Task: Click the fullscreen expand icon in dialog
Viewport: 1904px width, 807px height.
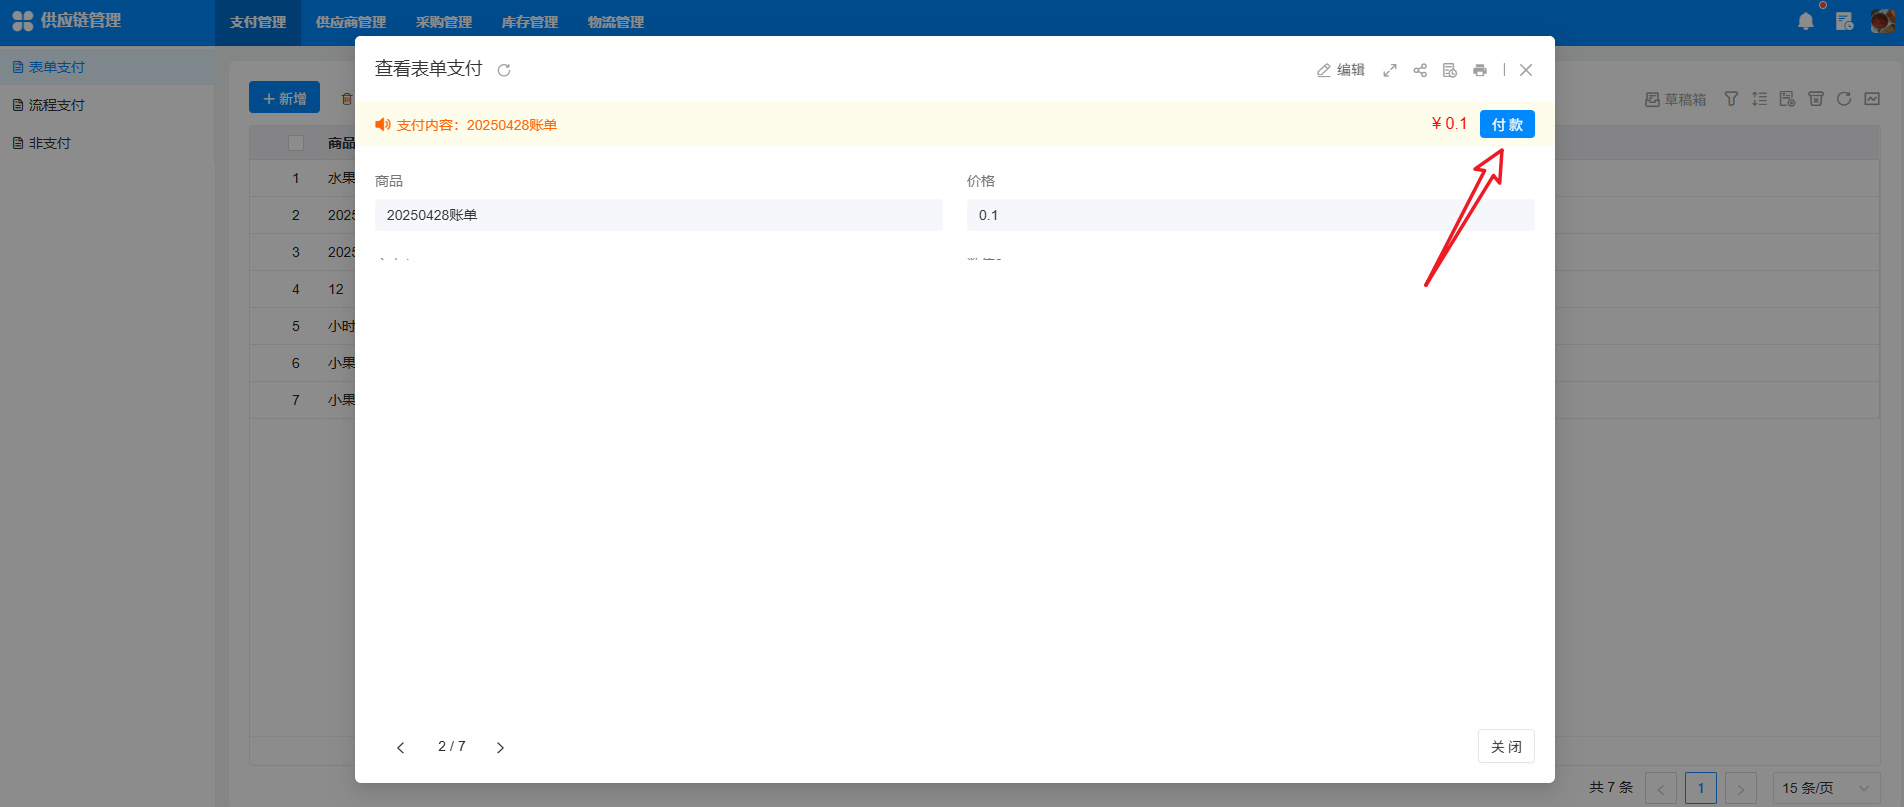Action: coord(1390,70)
